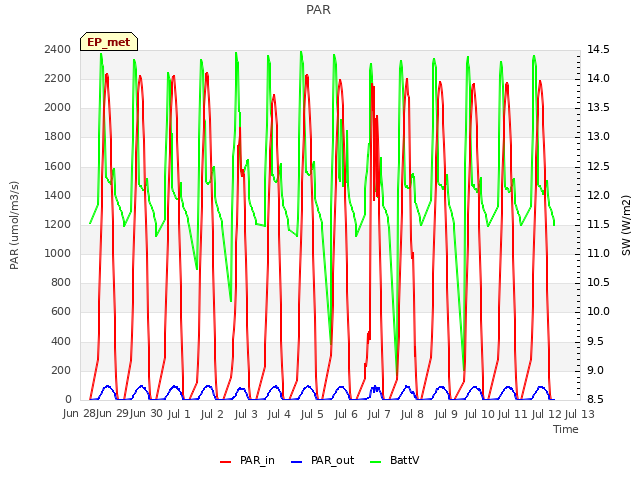640x480 pixels.
Task: Click the 600 left axis tick value
Action: point(61,311)
